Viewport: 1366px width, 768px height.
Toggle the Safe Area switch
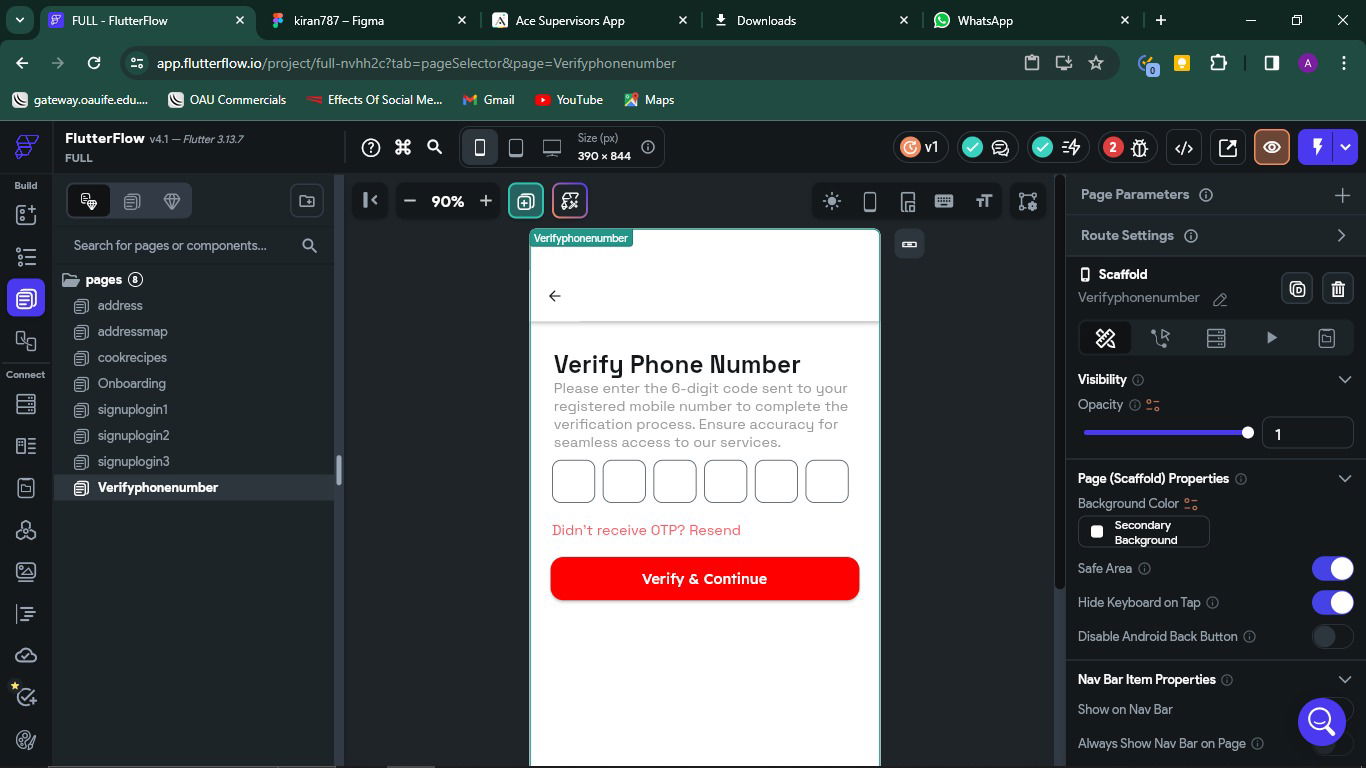1332,568
